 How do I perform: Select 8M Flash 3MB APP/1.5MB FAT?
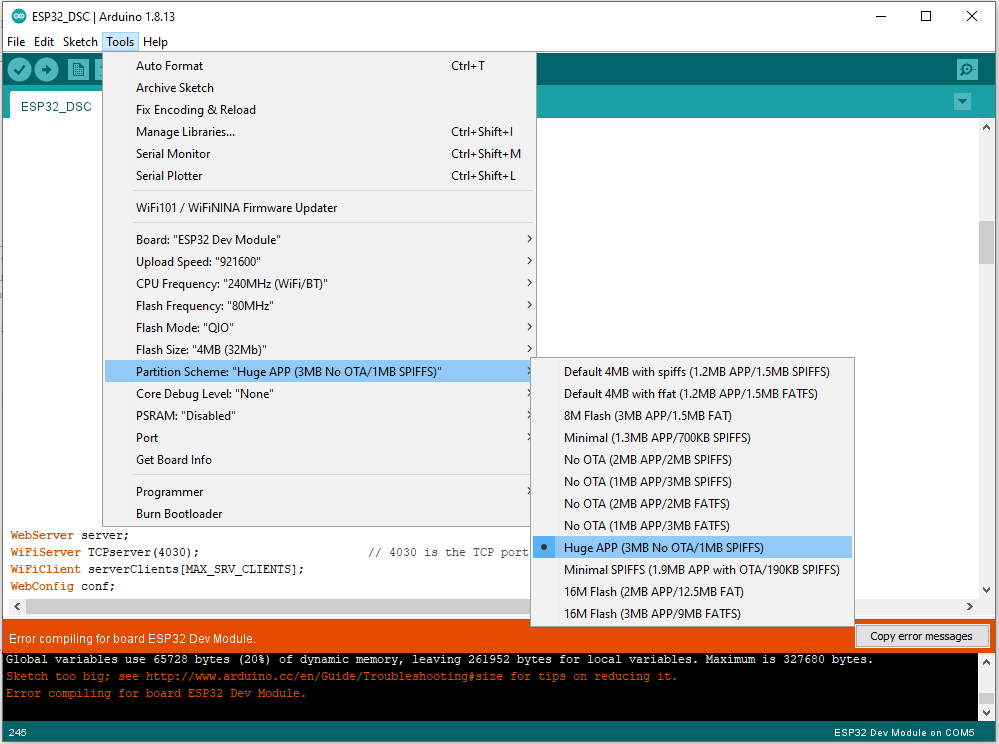(693, 415)
